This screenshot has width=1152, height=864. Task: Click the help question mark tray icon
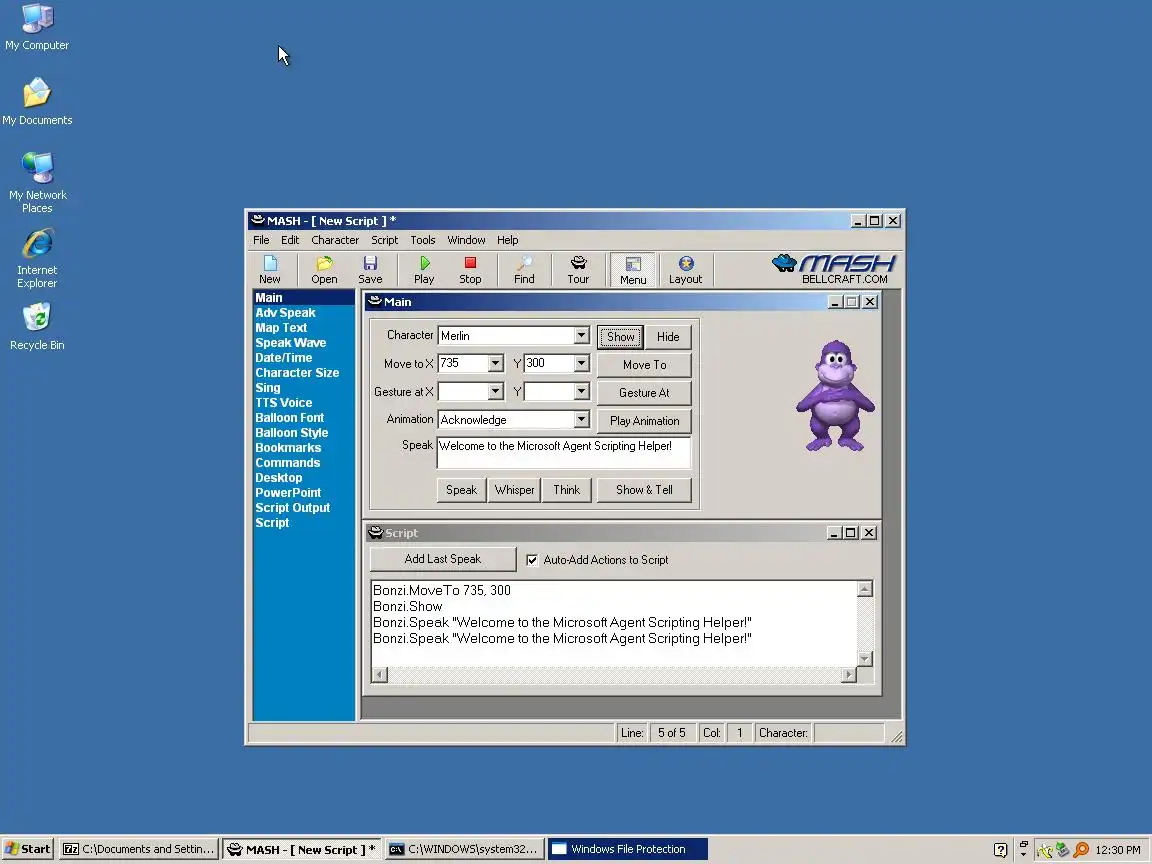(1000, 850)
